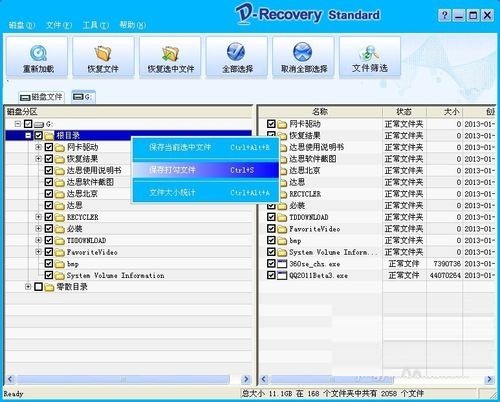
Task: Switch to the G: tab
Action: coord(83,97)
